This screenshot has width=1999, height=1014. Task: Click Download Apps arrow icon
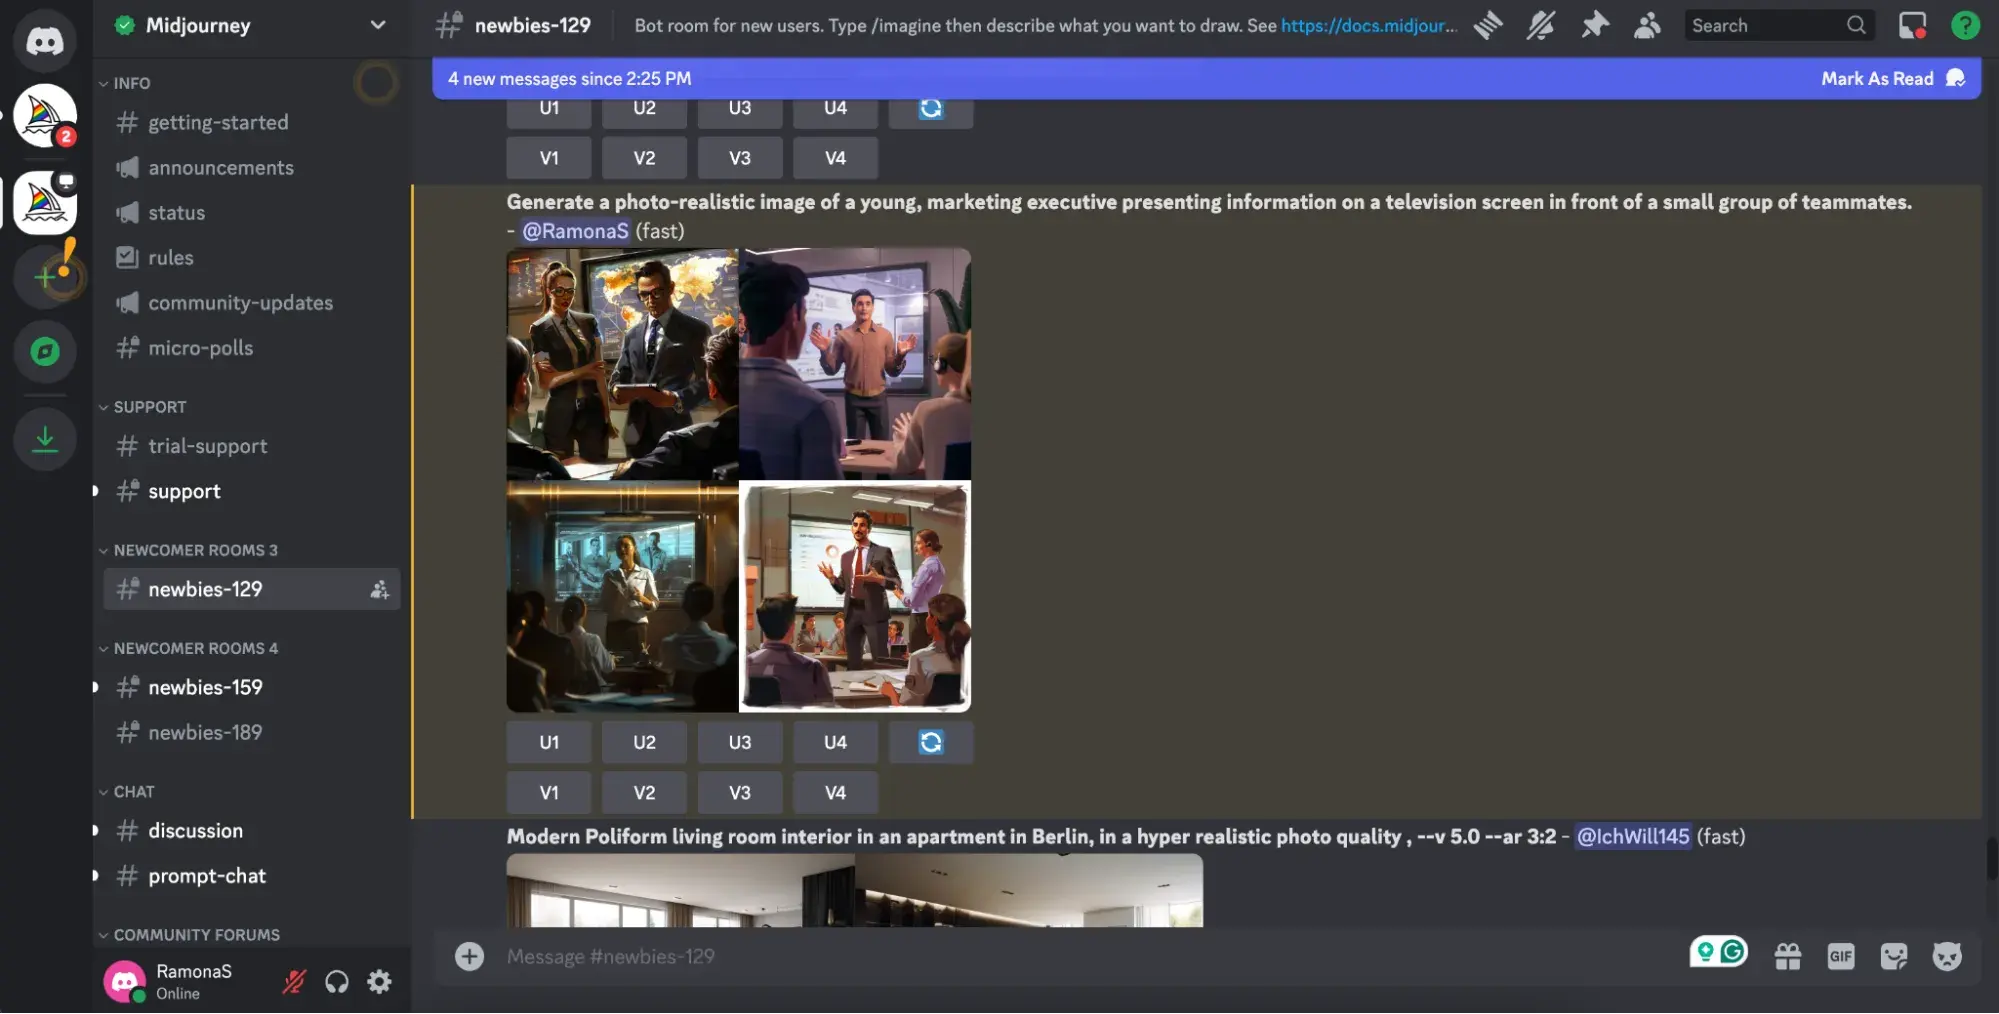coord(45,439)
